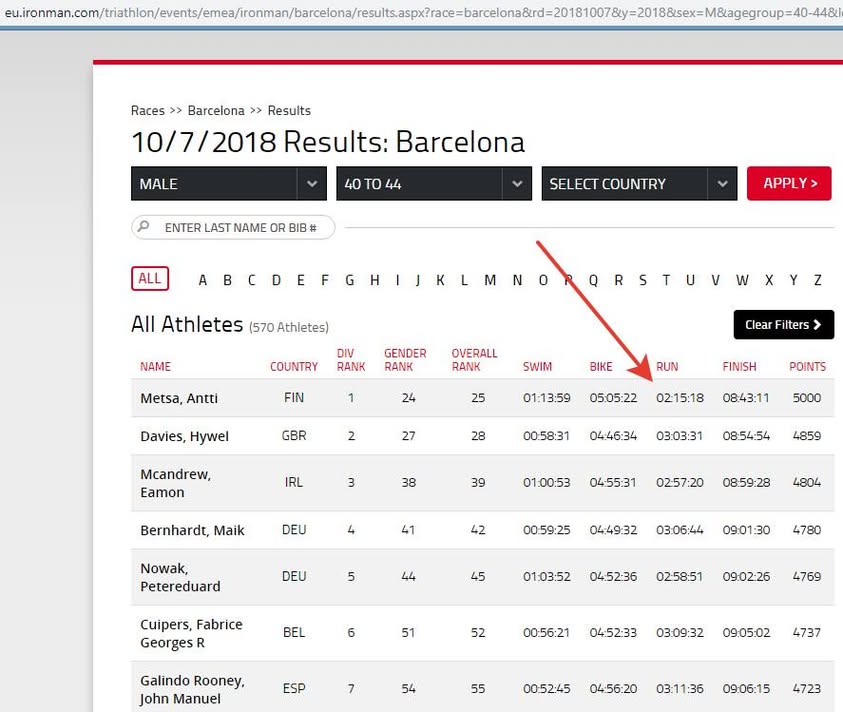Screen dimensions: 843x712
Task: Open the SELECT COUNTRY dropdown
Action: tap(639, 184)
